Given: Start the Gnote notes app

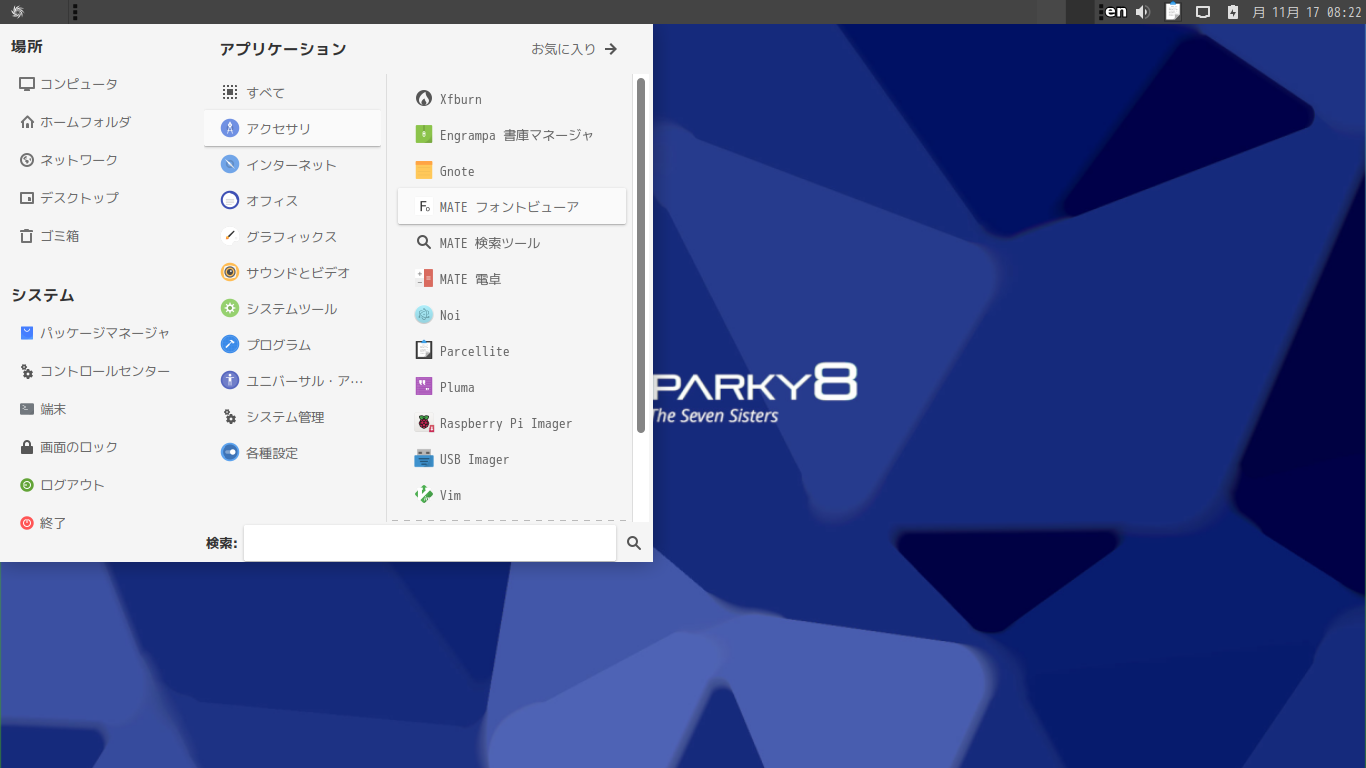Looking at the screenshot, I should 512,171.
